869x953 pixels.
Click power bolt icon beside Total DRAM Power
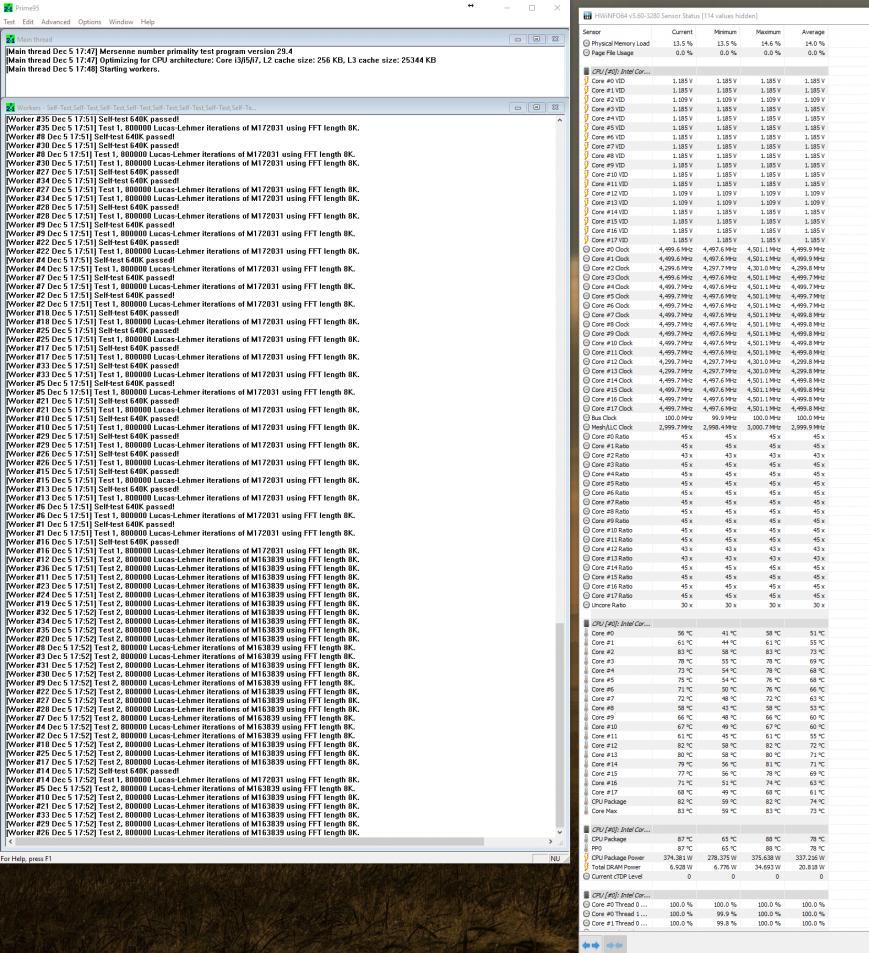(586, 867)
